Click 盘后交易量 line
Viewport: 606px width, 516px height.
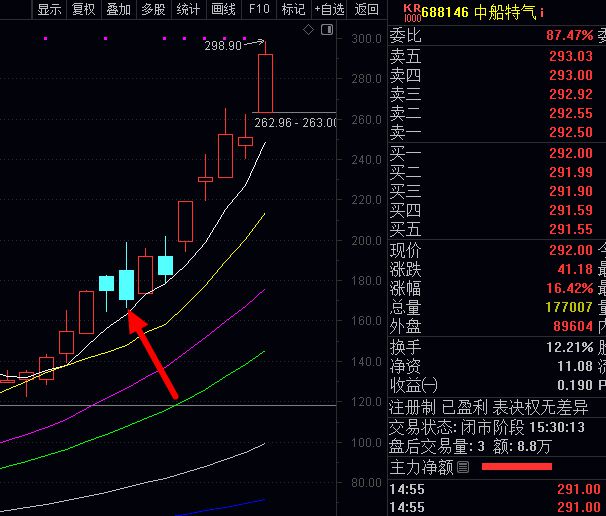point(470,446)
